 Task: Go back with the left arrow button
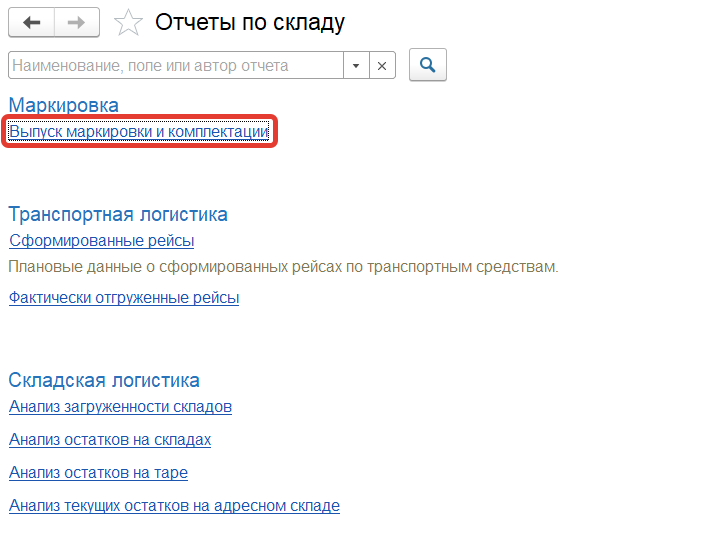pyautogui.click(x=31, y=22)
